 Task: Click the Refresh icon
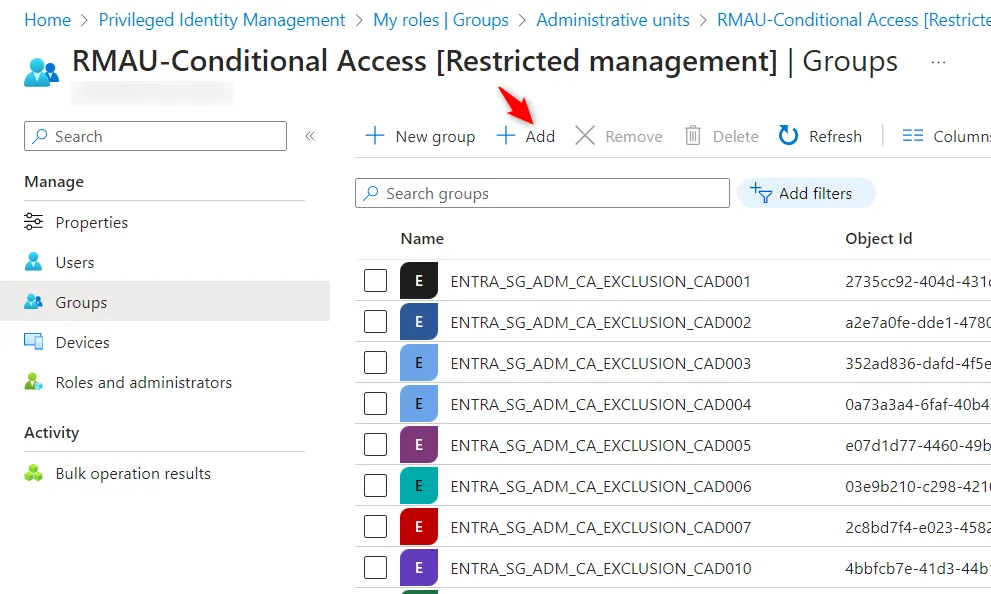[x=789, y=136]
